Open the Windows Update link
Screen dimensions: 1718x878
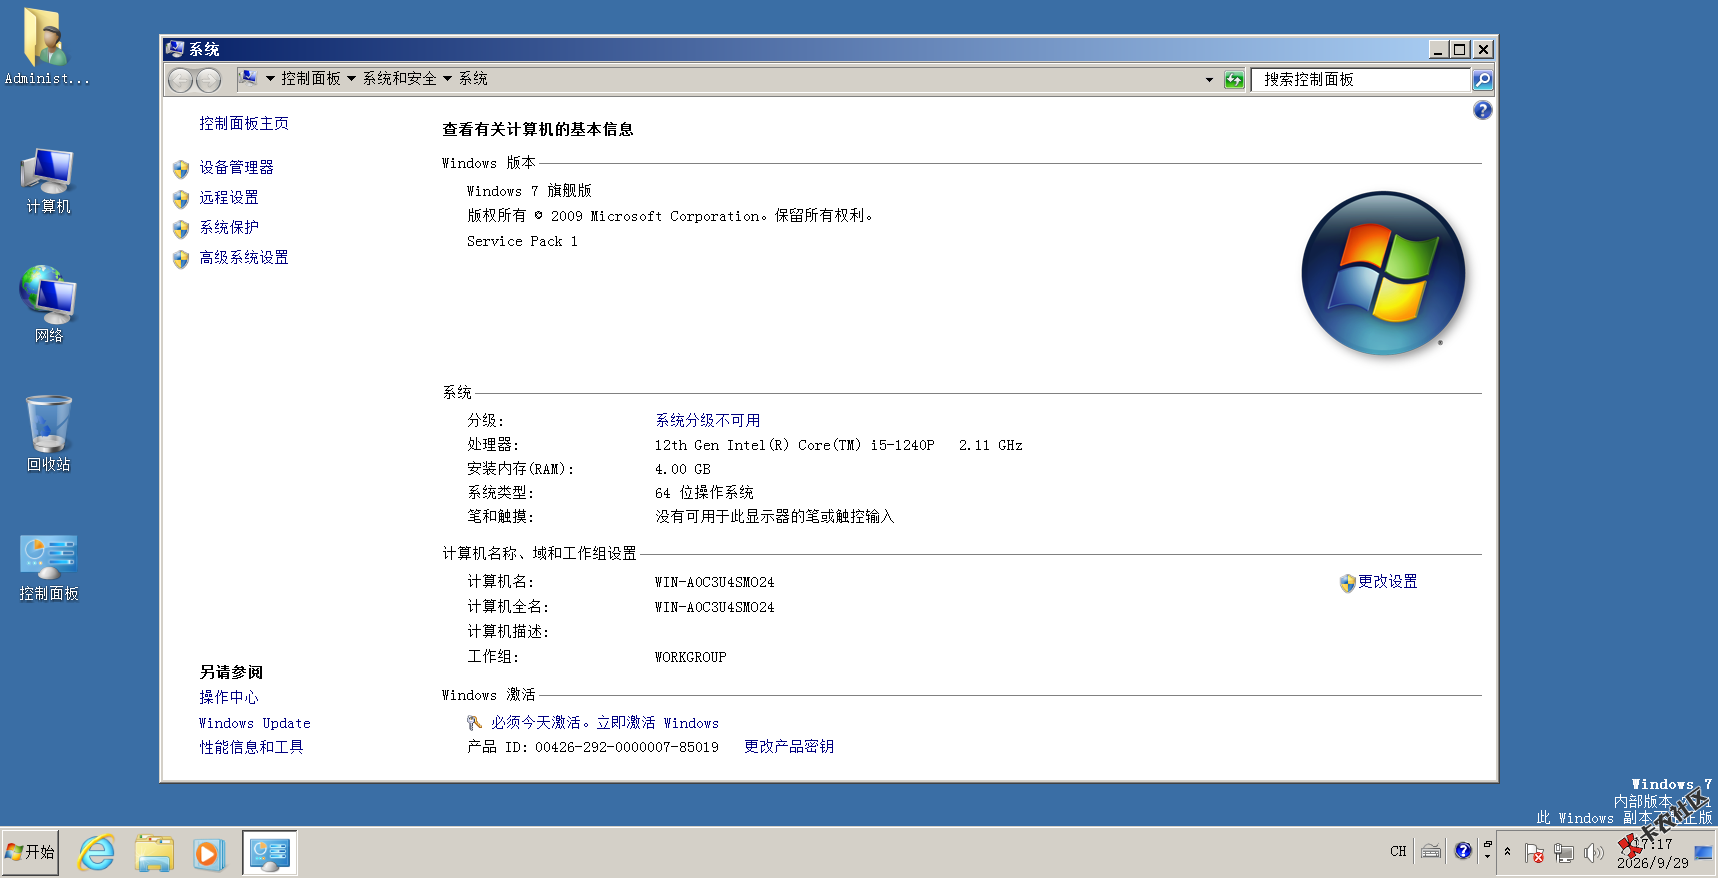tap(254, 723)
